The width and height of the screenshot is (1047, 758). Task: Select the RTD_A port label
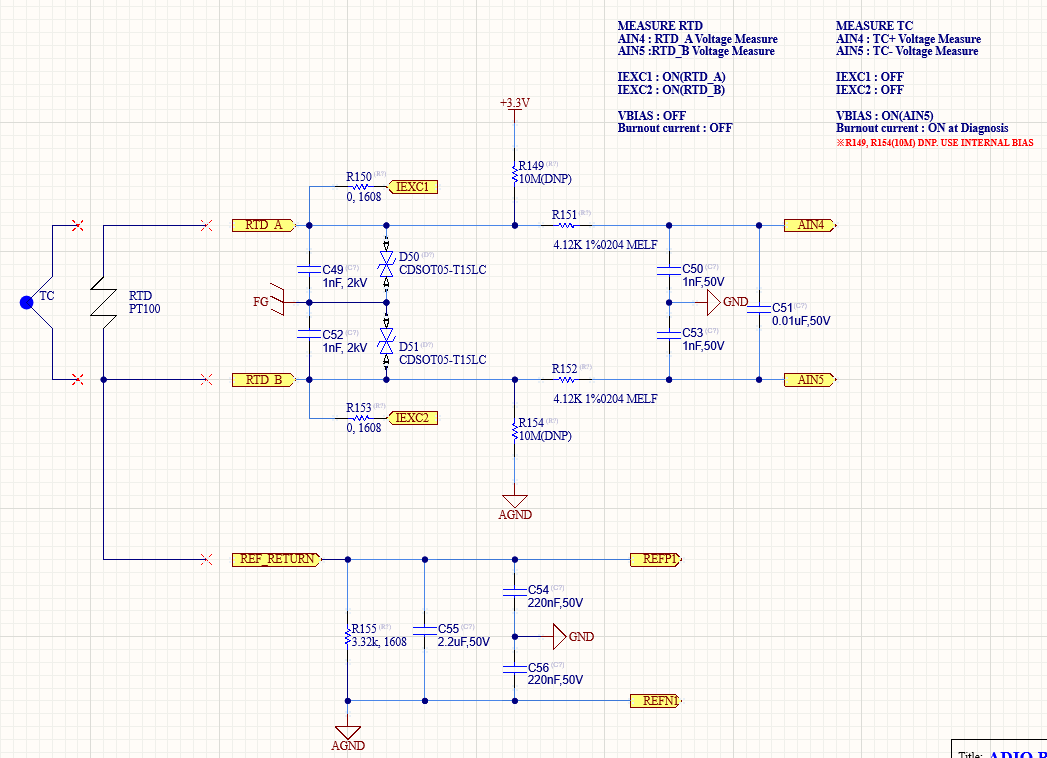[x=264, y=225]
